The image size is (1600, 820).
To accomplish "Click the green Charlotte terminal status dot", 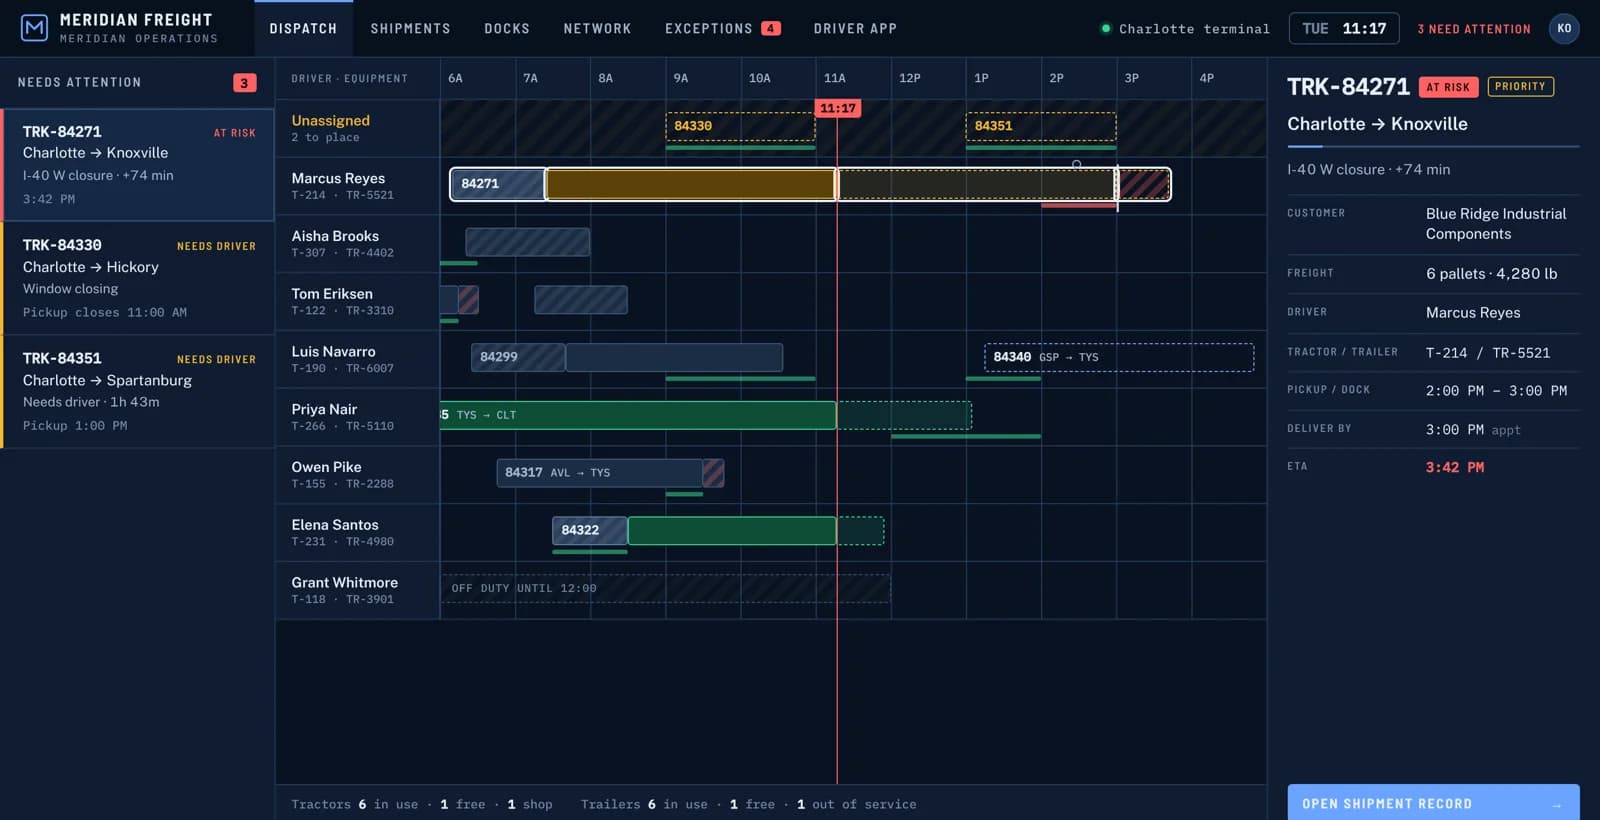I will click(x=1105, y=28).
